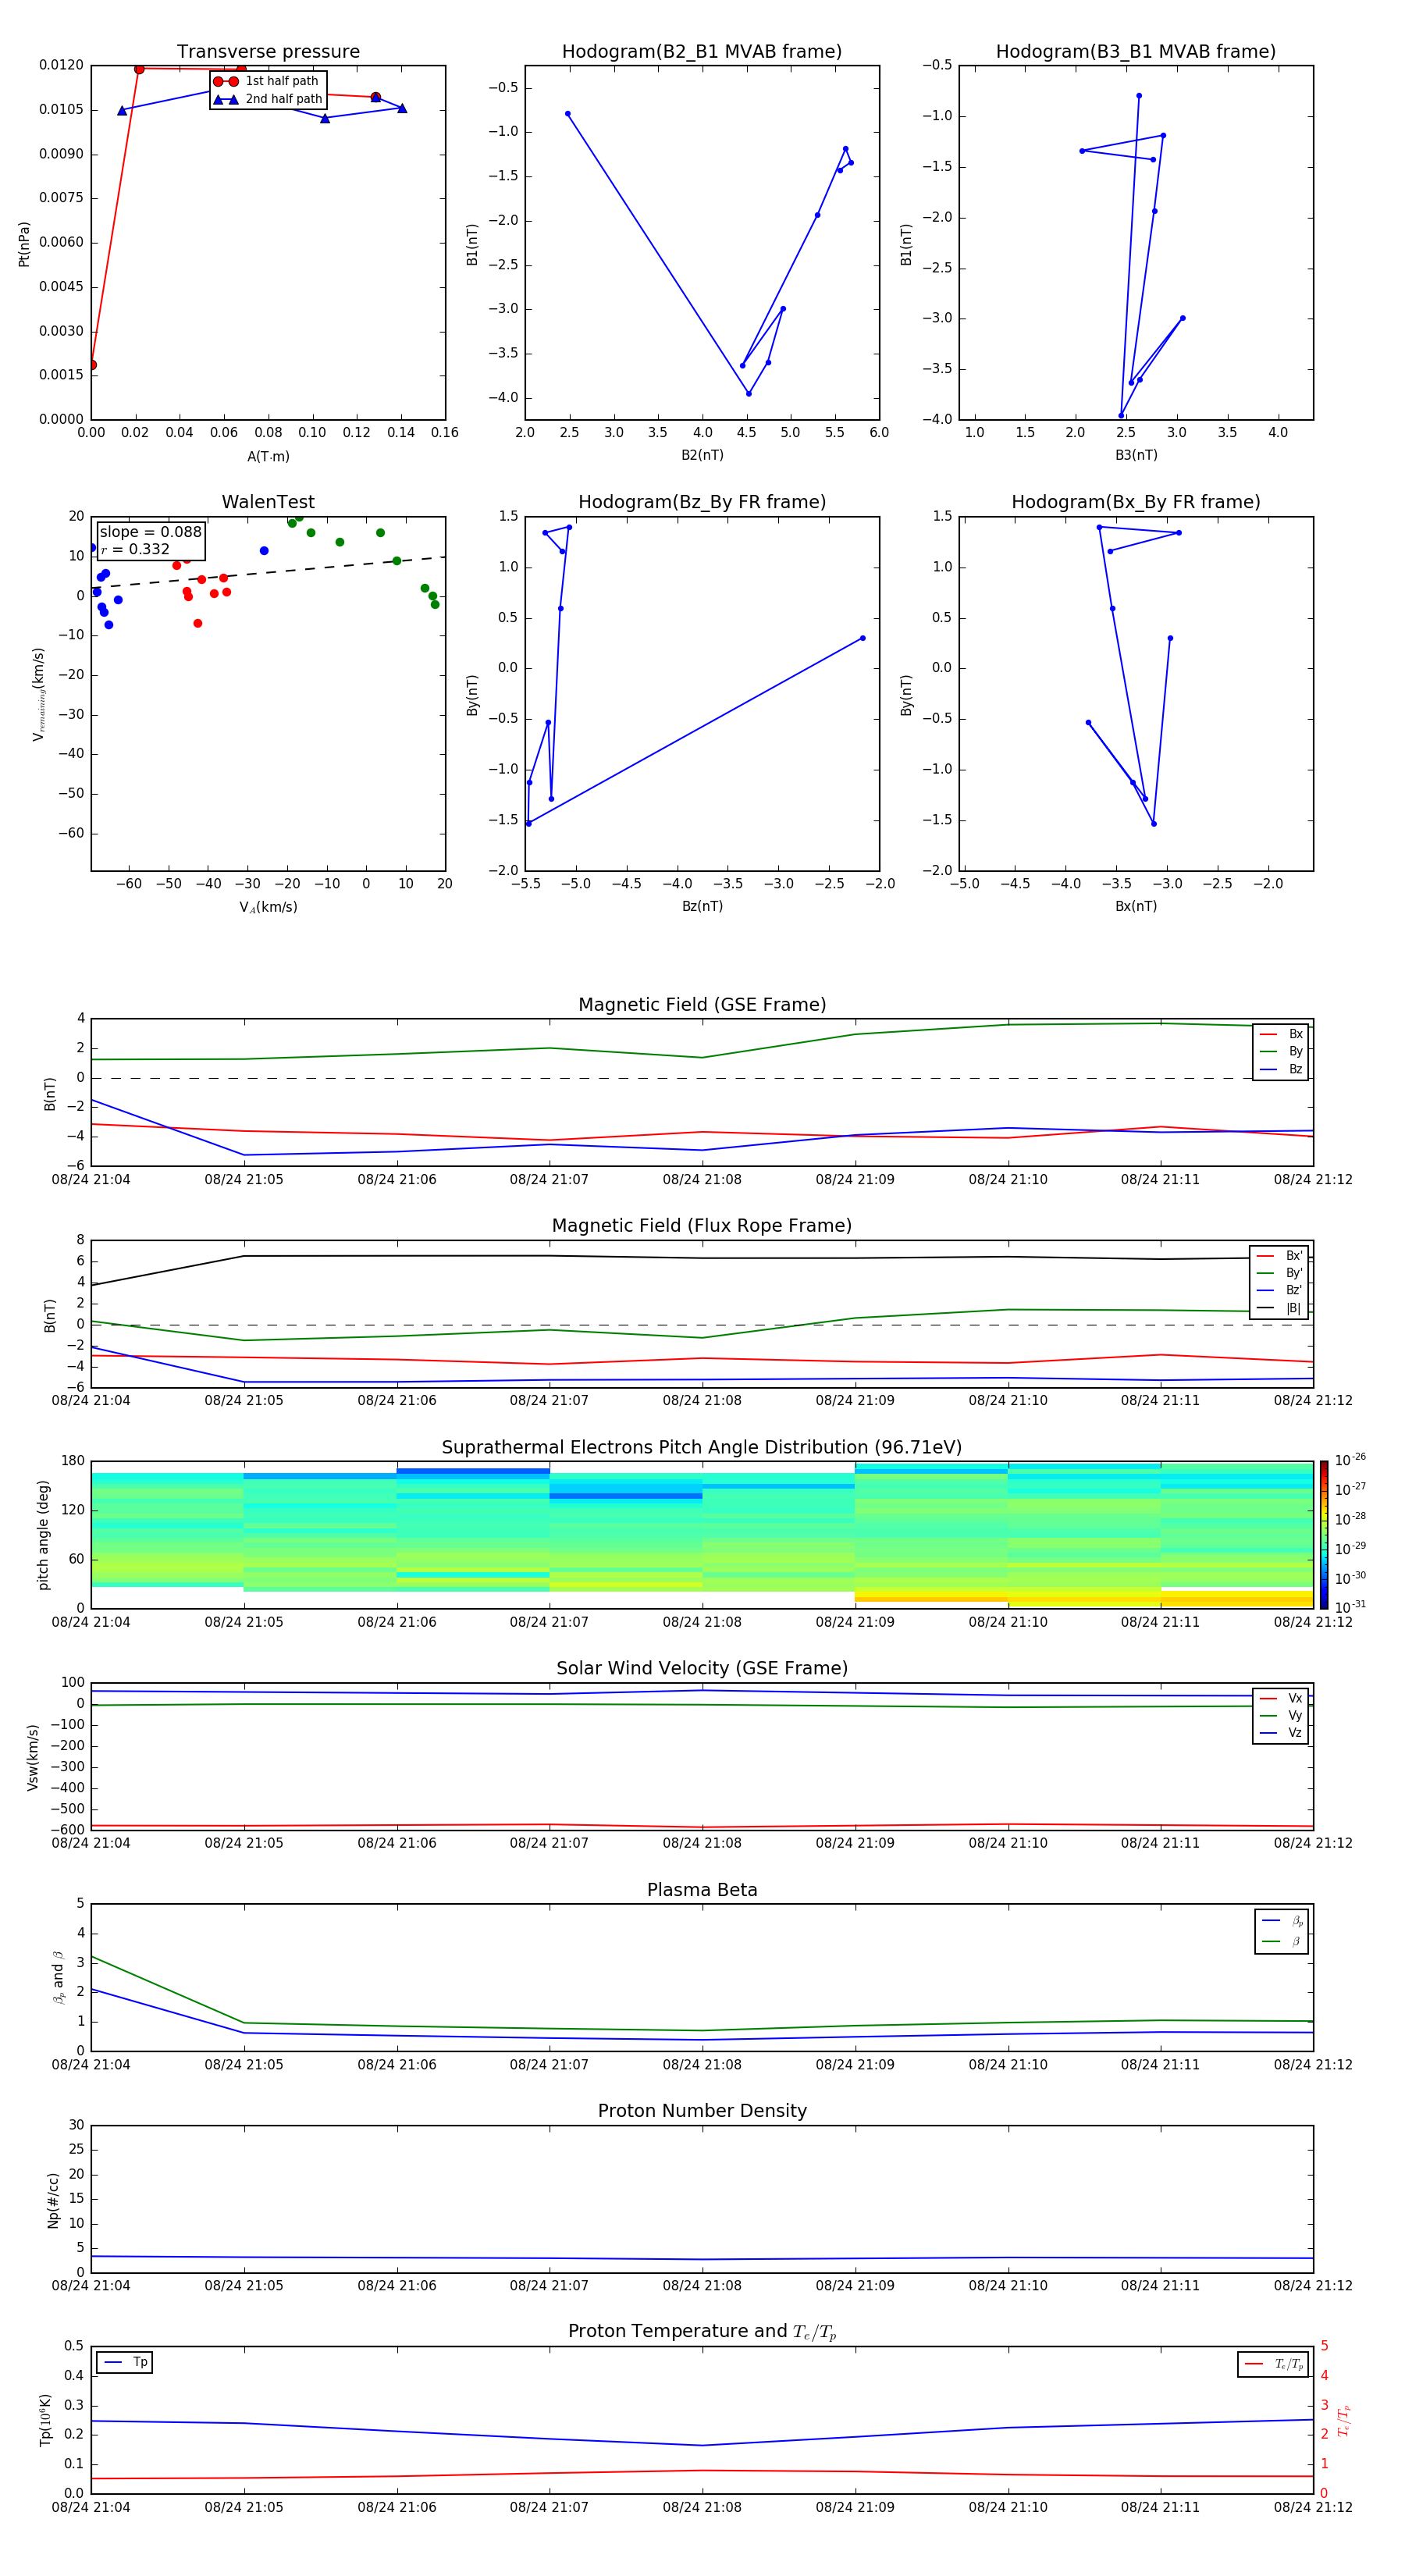Click the Suprathermal Electrons Pitch Angle Distribution title

[702, 1448]
